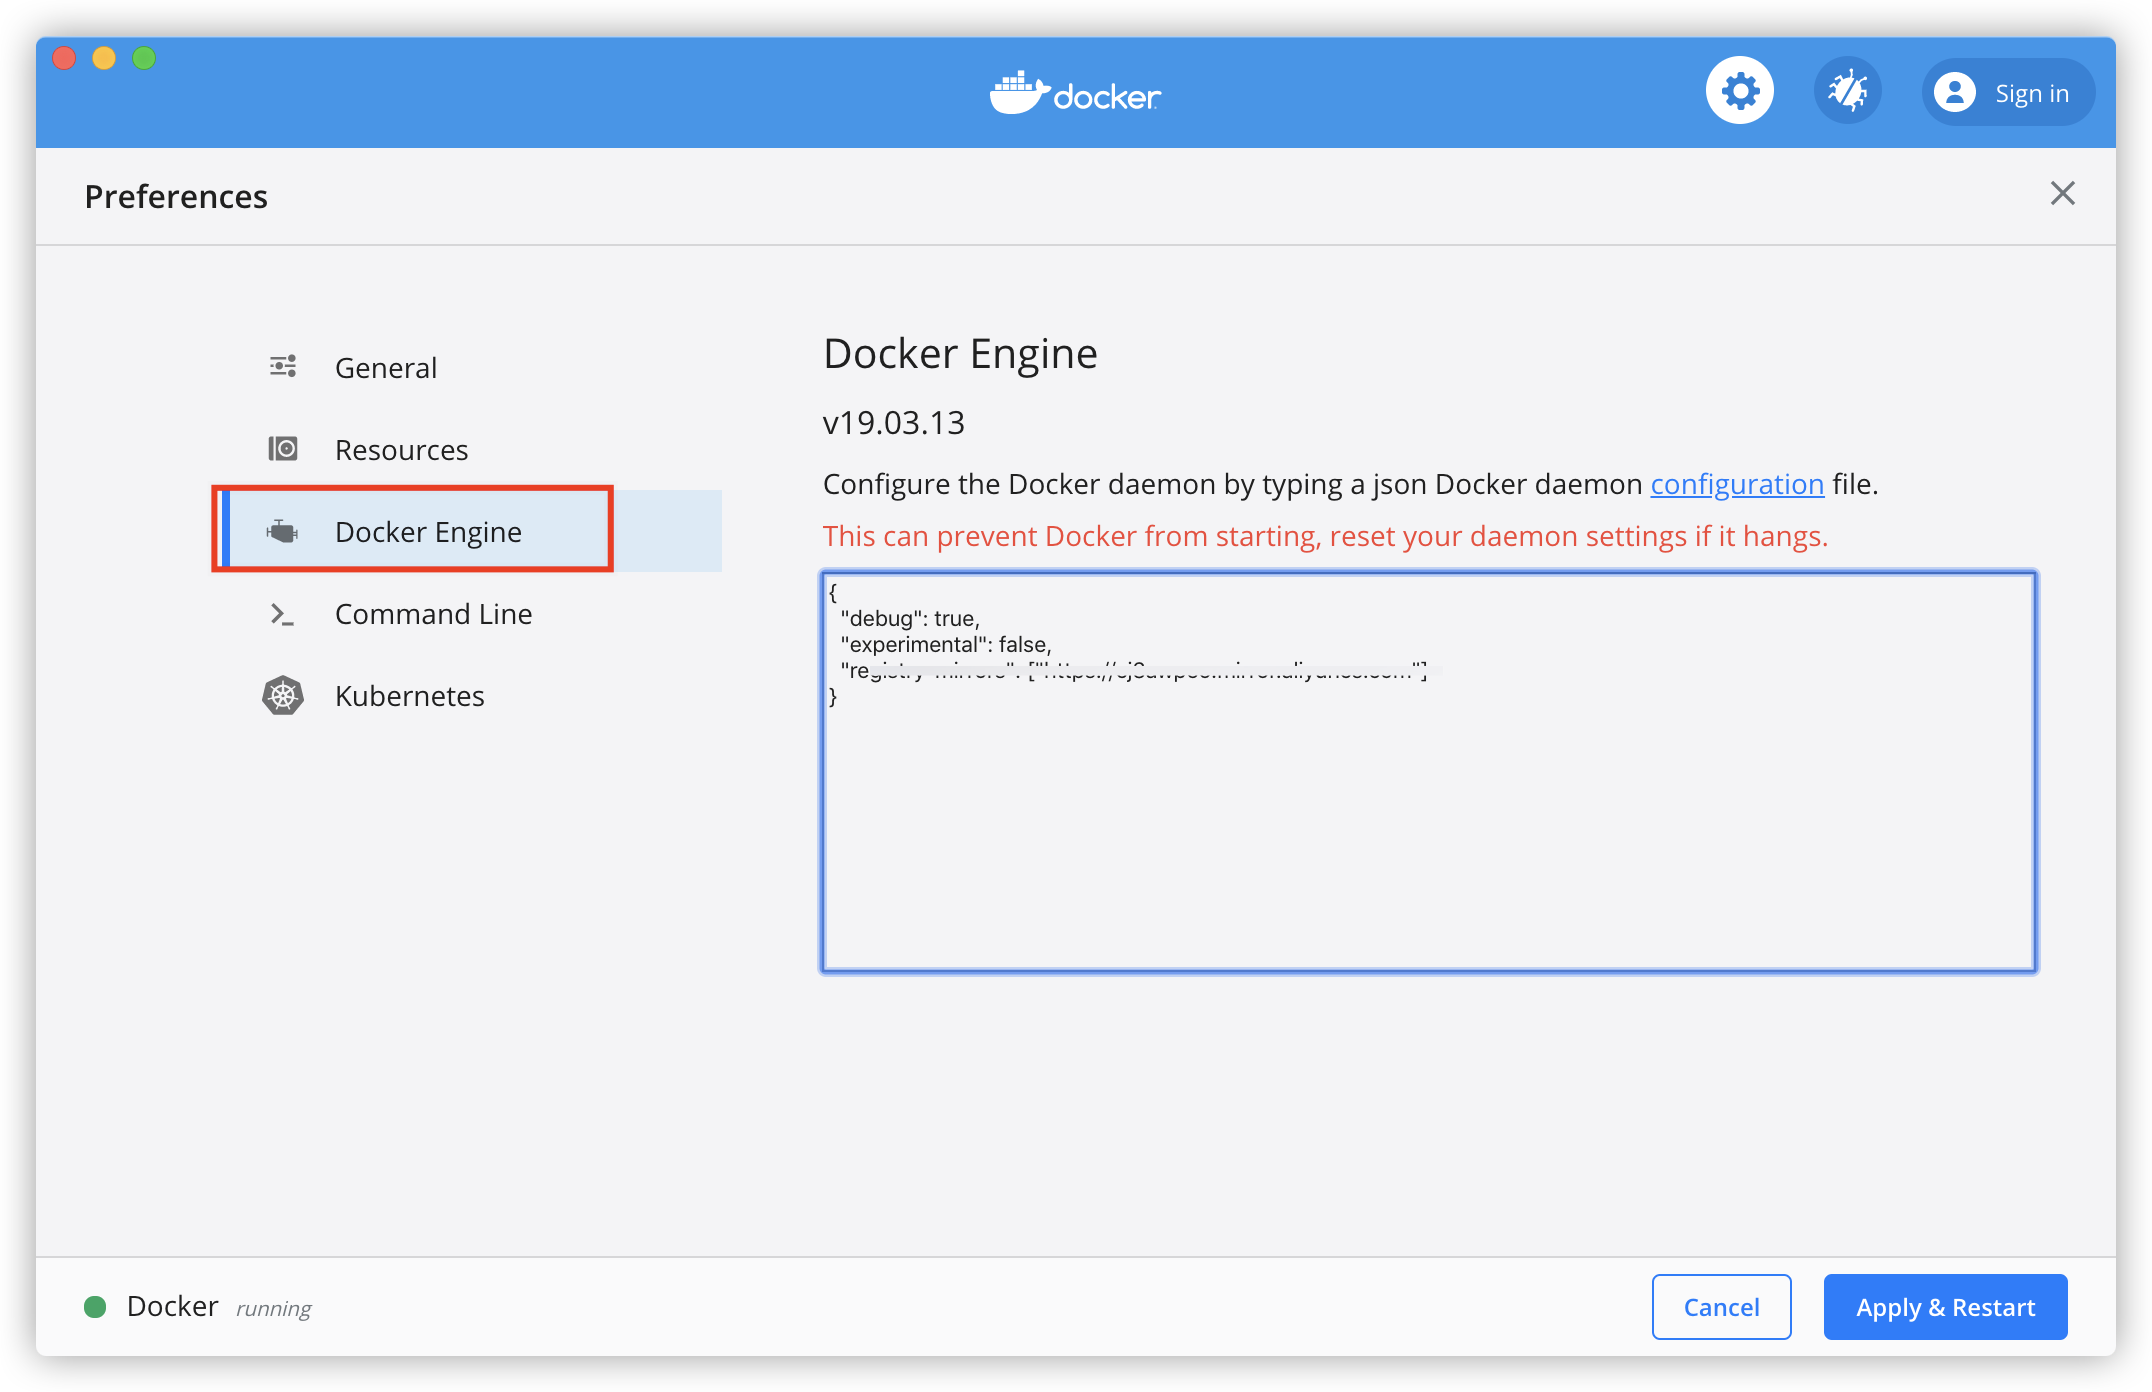Click the General sliders icon
This screenshot has width=2152, height=1392.
click(283, 367)
